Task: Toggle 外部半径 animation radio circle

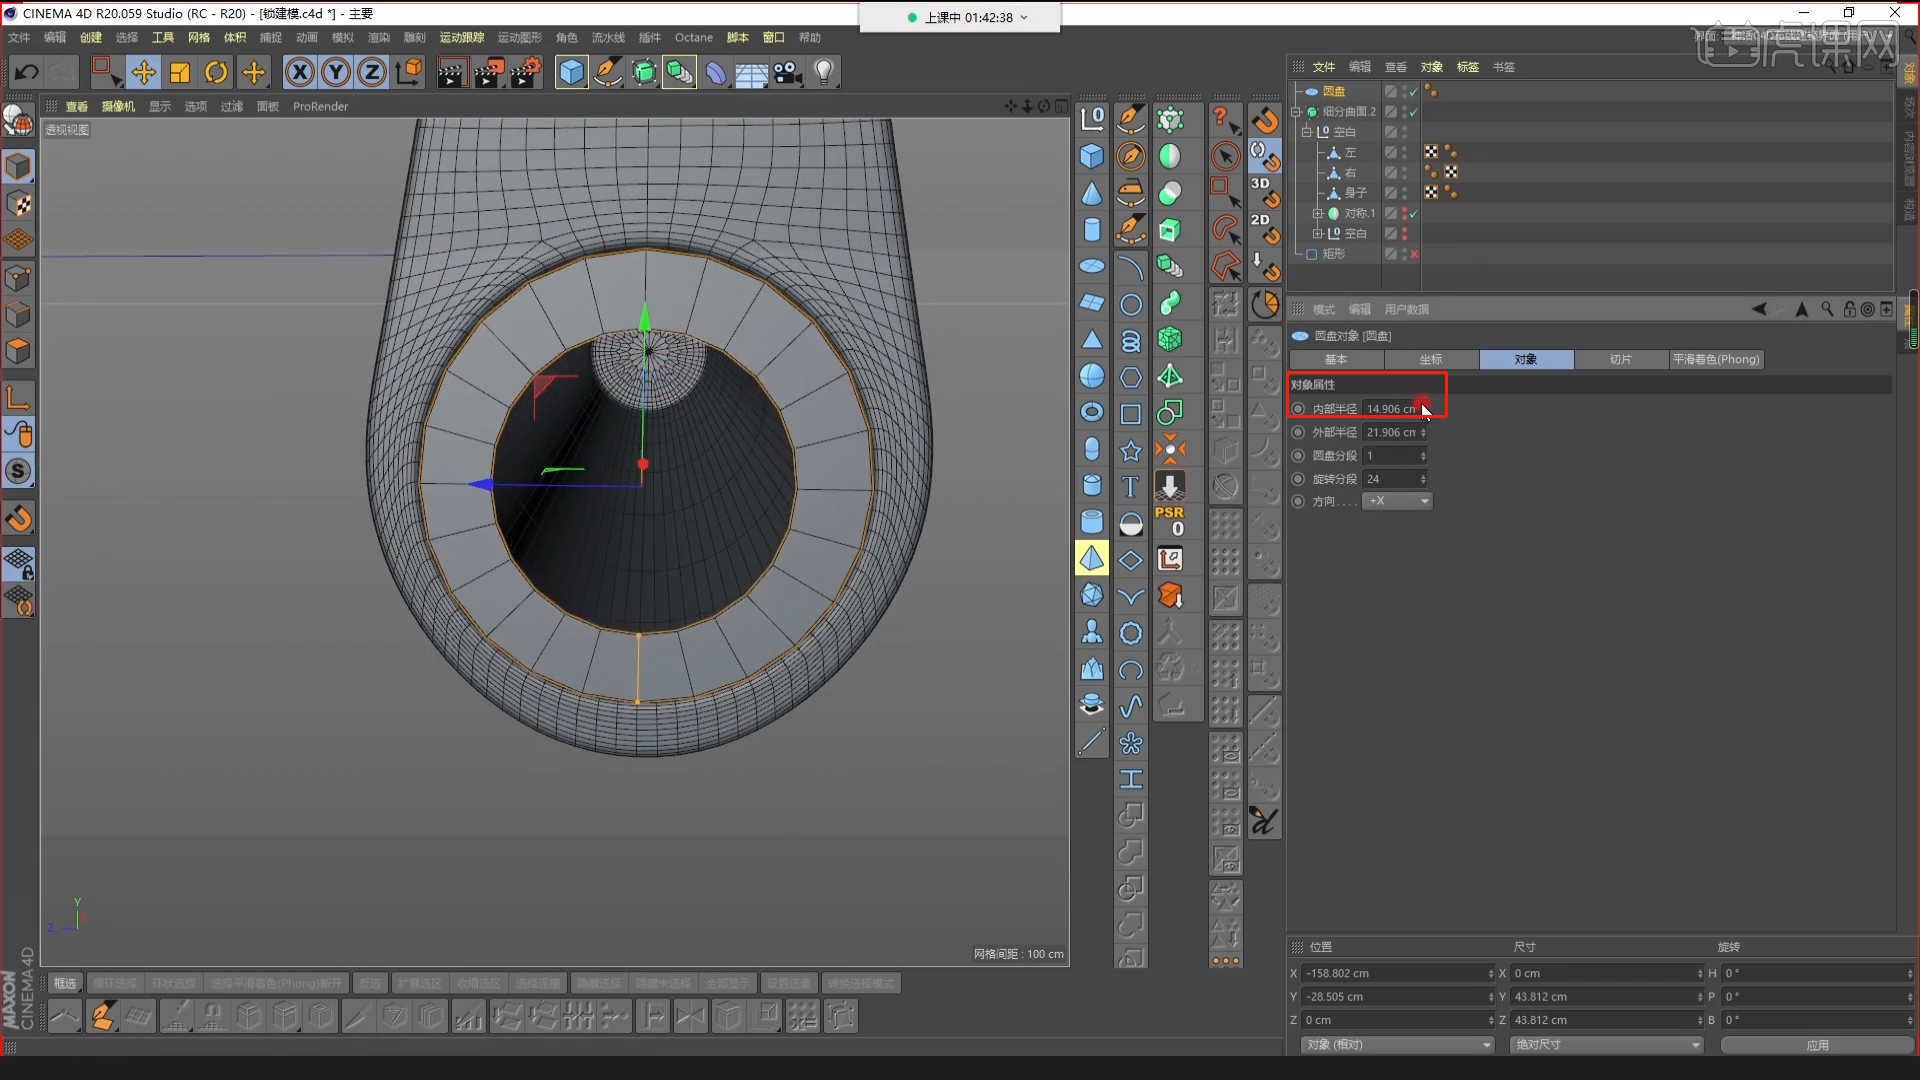Action: [1299, 432]
